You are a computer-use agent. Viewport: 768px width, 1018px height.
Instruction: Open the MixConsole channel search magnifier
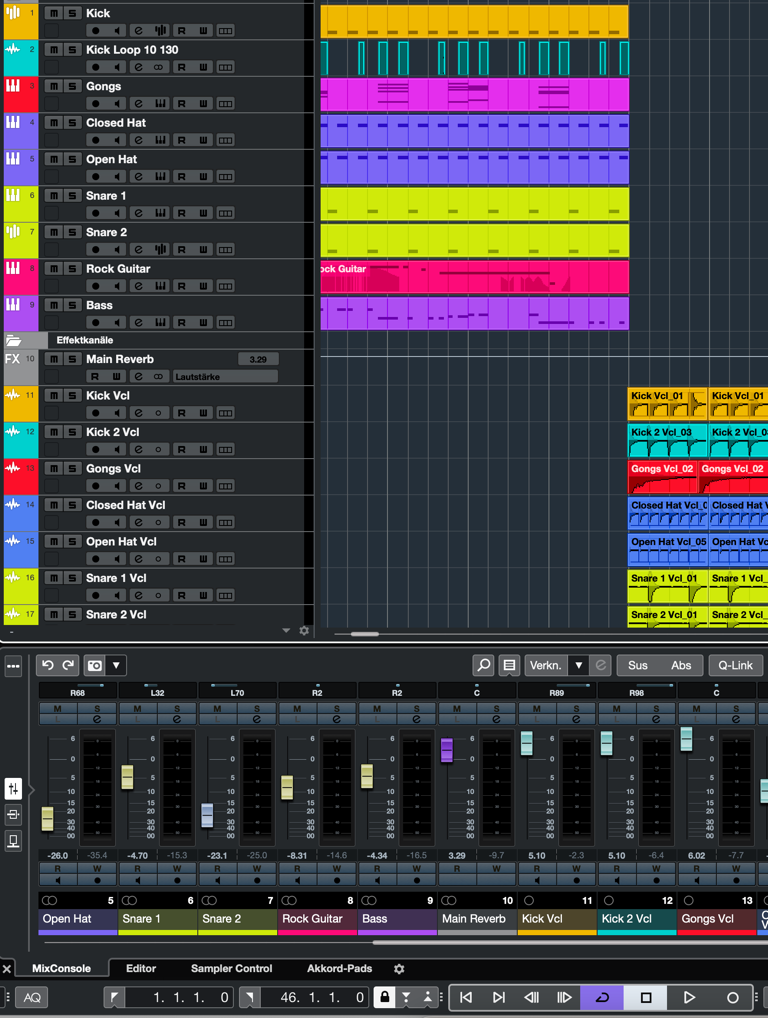click(x=483, y=665)
